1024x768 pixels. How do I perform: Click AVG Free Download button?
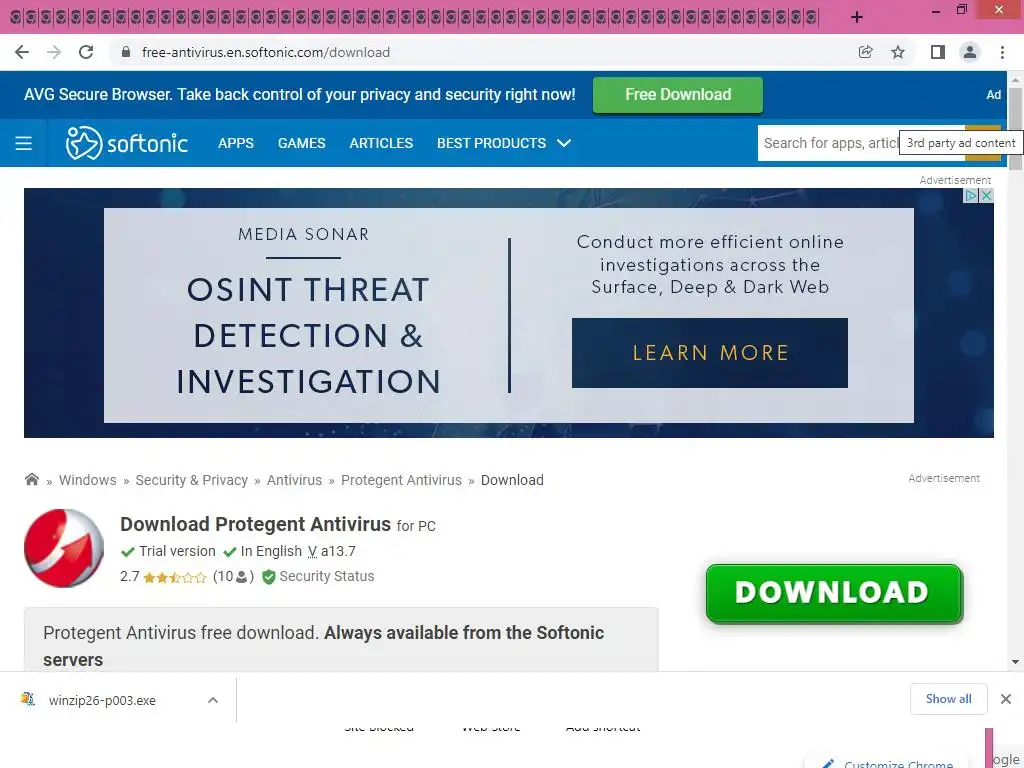click(678, 95)
